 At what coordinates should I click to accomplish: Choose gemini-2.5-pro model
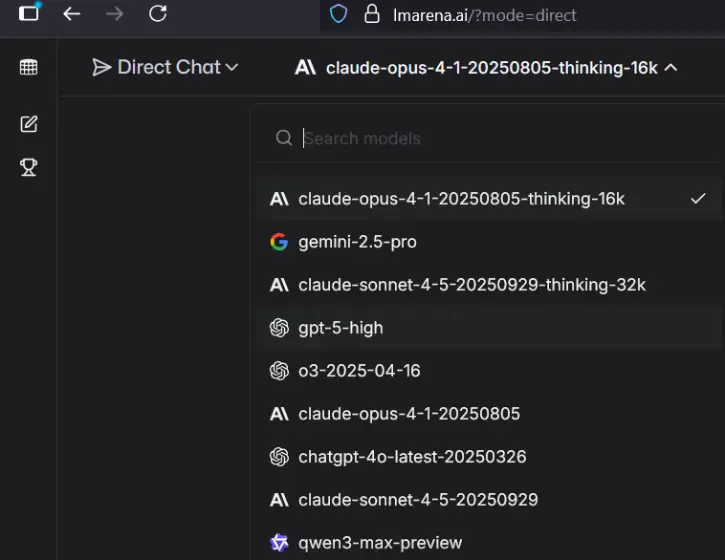coord(488,242)
